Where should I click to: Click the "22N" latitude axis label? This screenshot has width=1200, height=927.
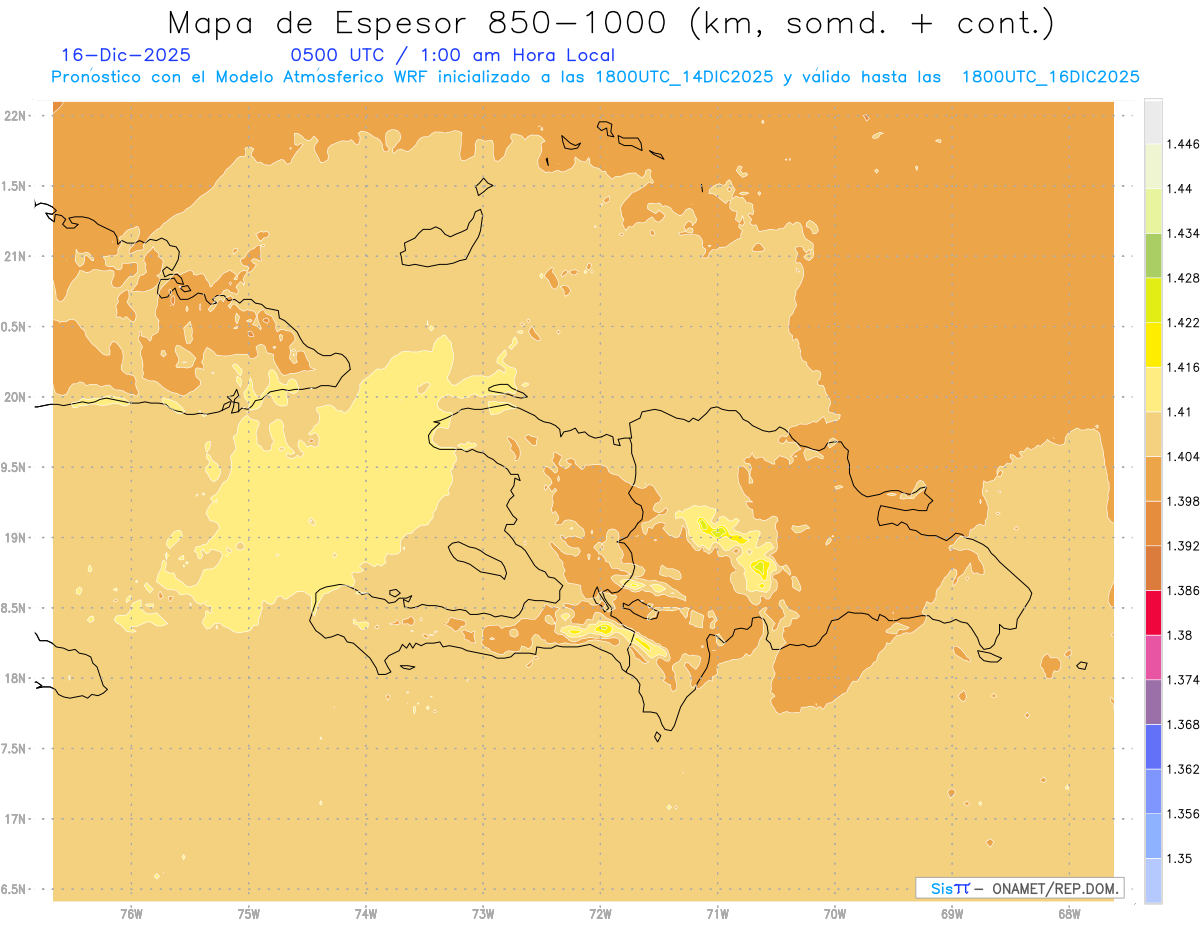click(16, 116)
